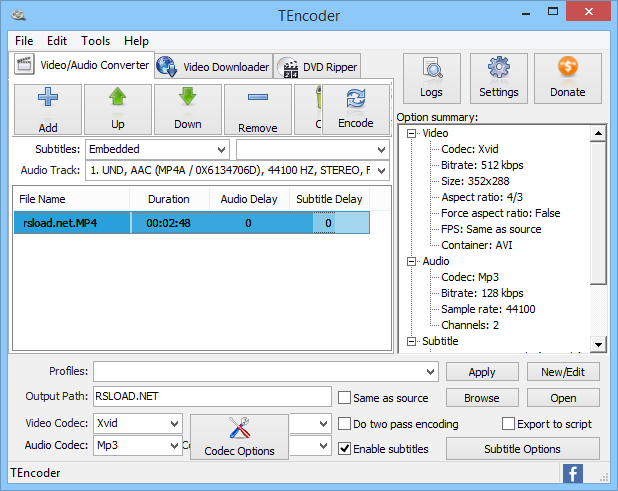Open the Profiles dropdown
The image size is (618, 491).
coord(266,371)
